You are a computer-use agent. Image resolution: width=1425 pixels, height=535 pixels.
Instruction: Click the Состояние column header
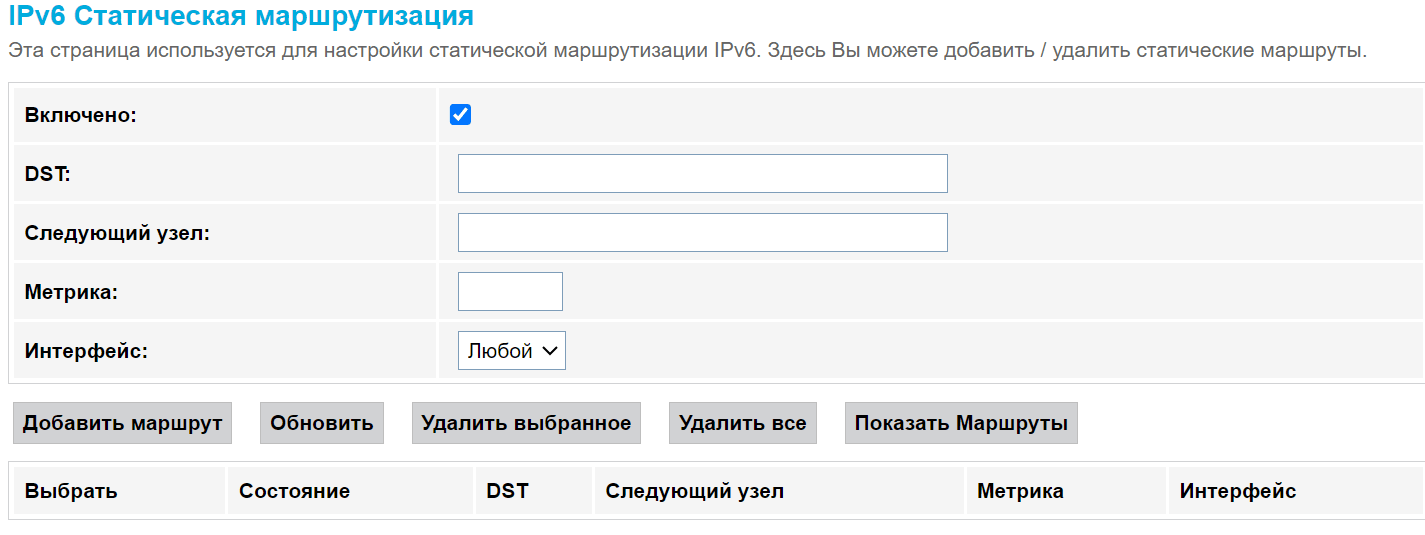click(294, 491)
